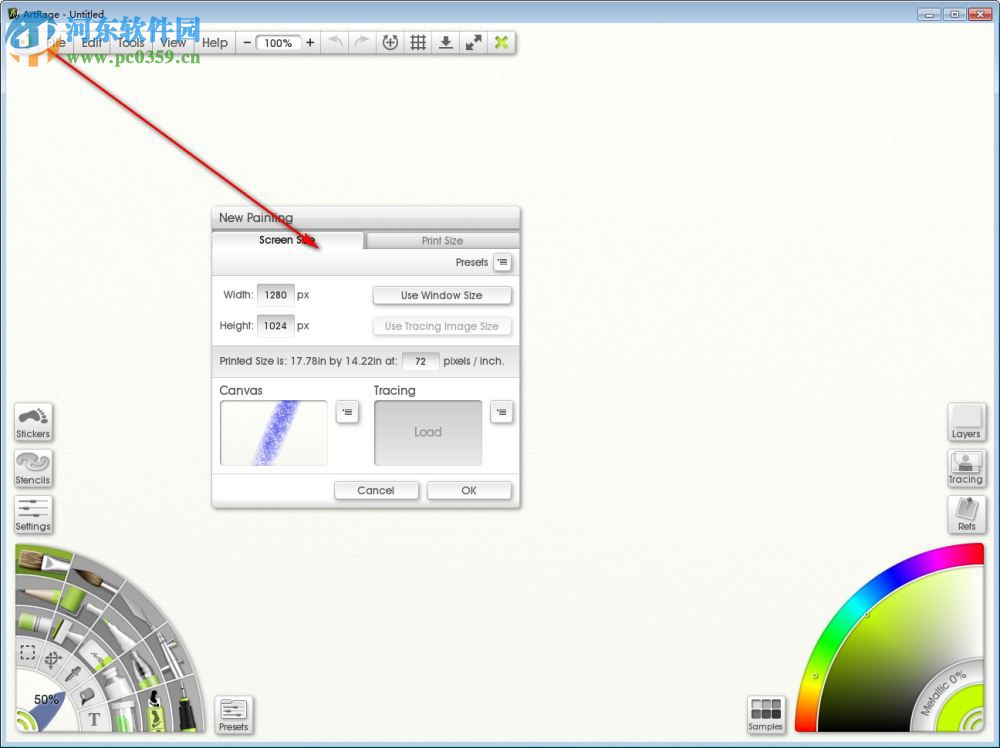Open the tool Presets panel

pyautogui.click(x=233, y=715)
